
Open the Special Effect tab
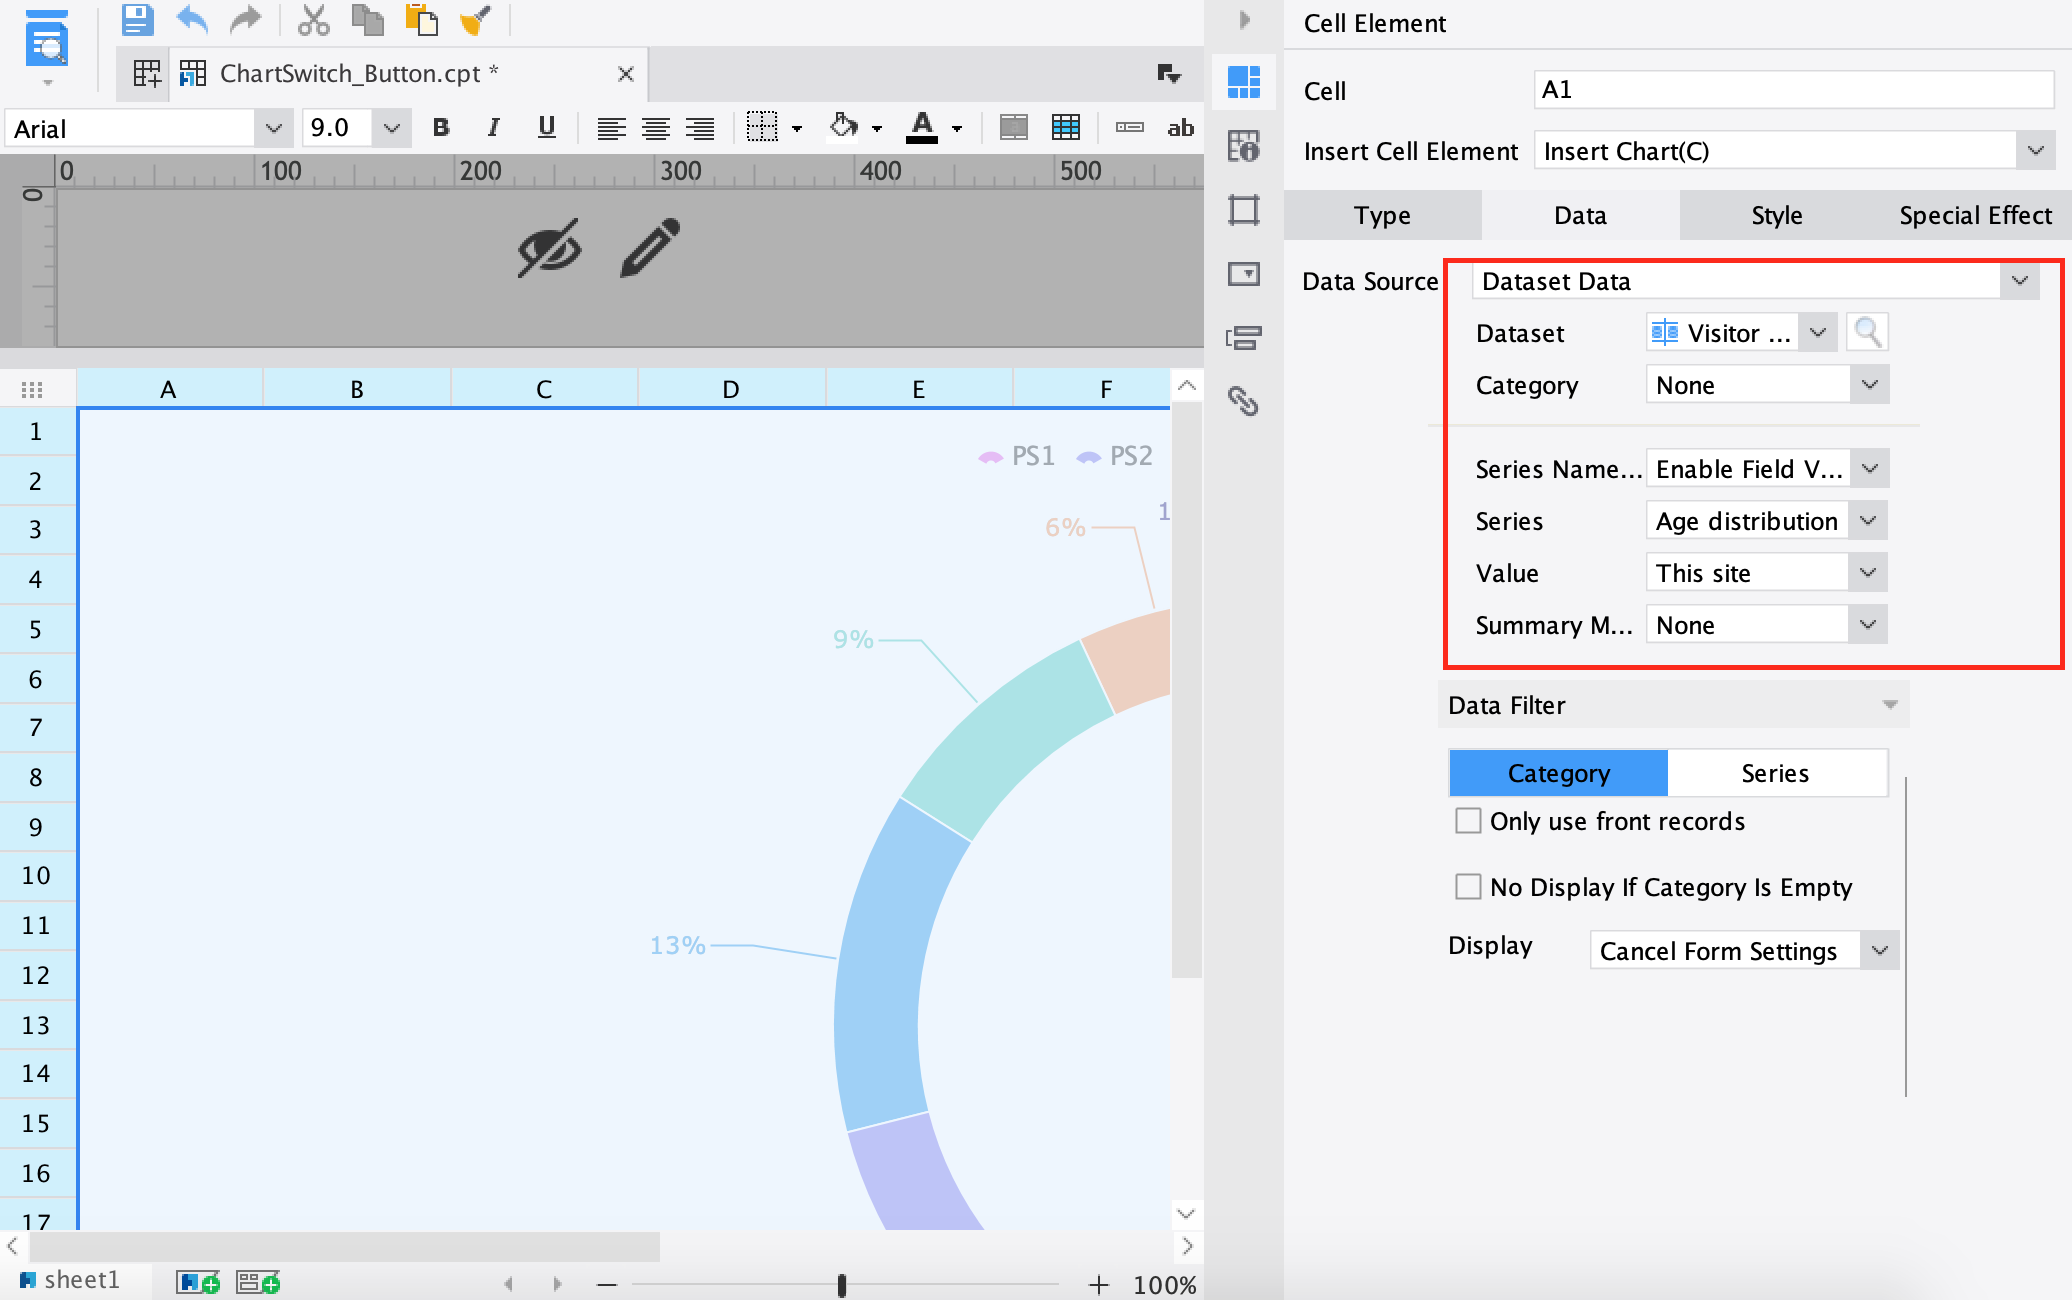click(1974, 215)
